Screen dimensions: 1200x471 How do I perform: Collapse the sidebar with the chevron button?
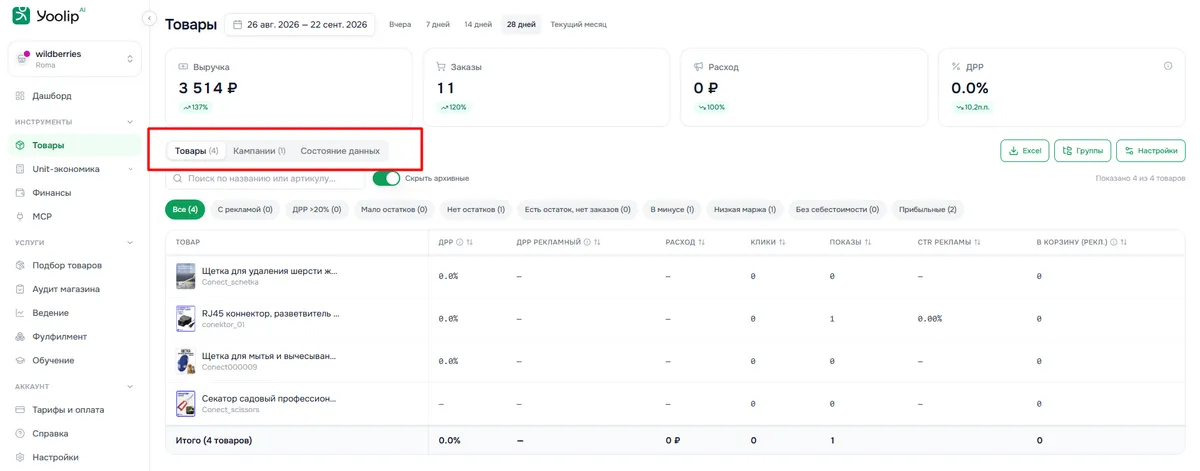149,18
